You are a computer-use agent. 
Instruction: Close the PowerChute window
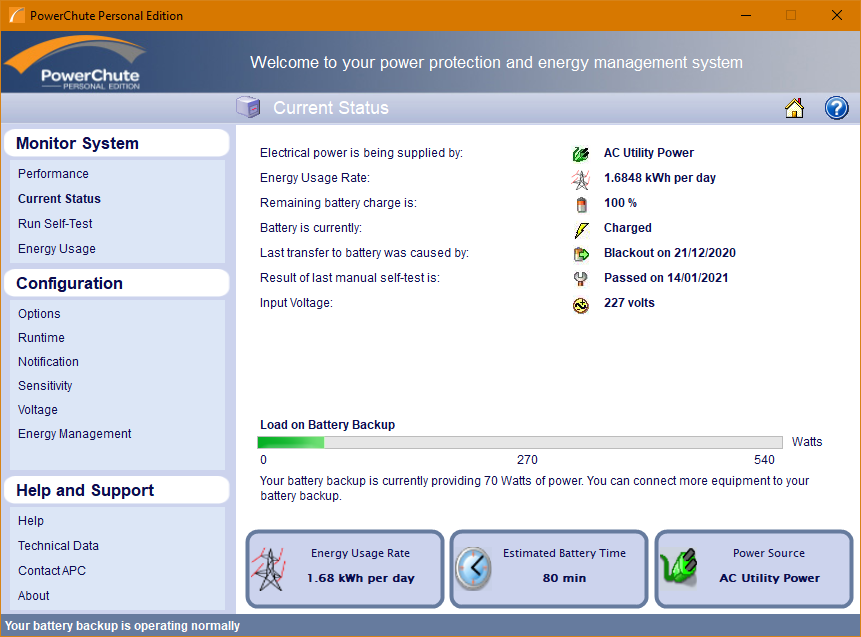[x=836, y=15]
